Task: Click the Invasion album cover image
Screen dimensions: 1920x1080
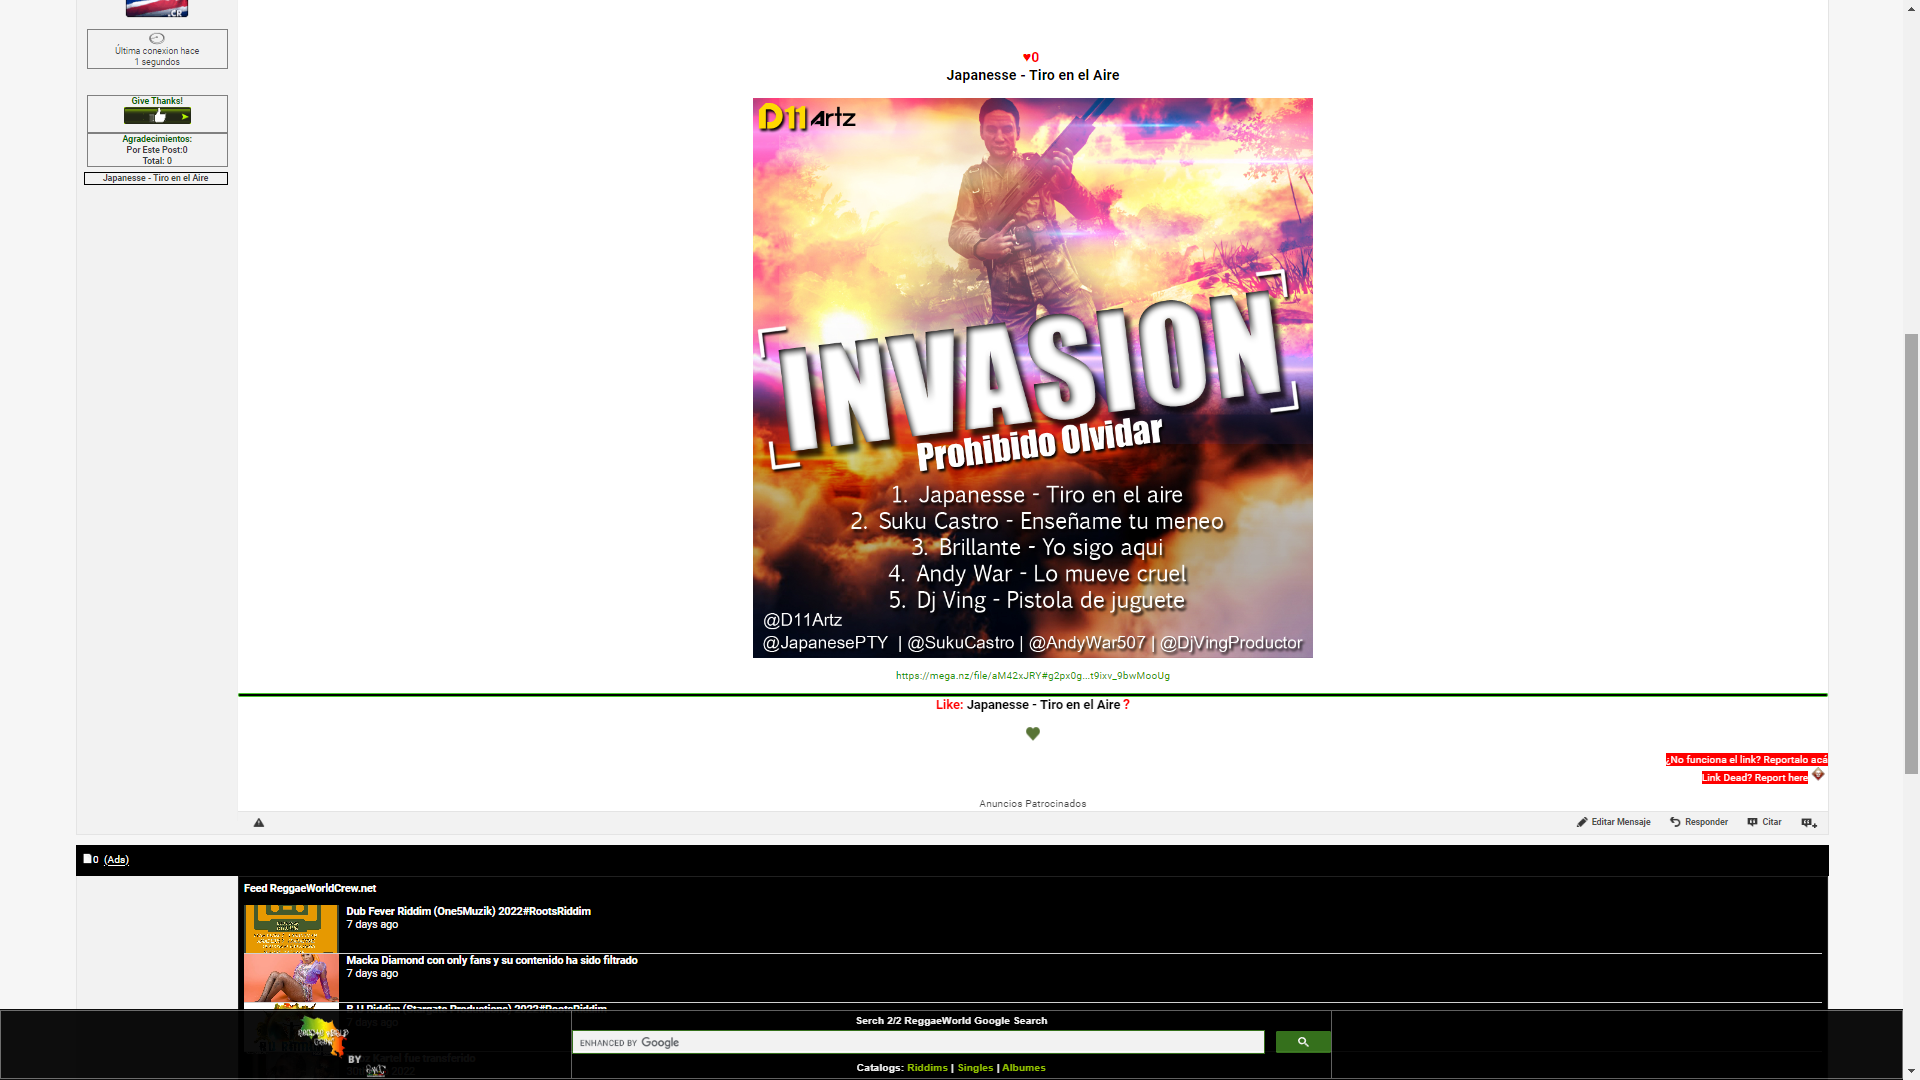Action: click(x=1032, y=378)
